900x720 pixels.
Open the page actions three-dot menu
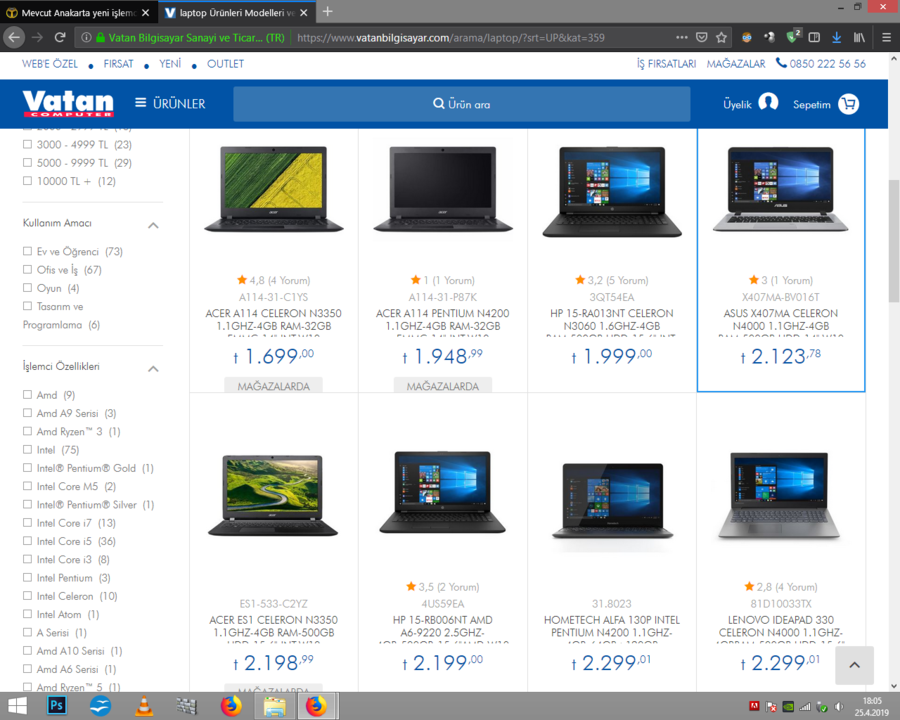click(681, 37)
